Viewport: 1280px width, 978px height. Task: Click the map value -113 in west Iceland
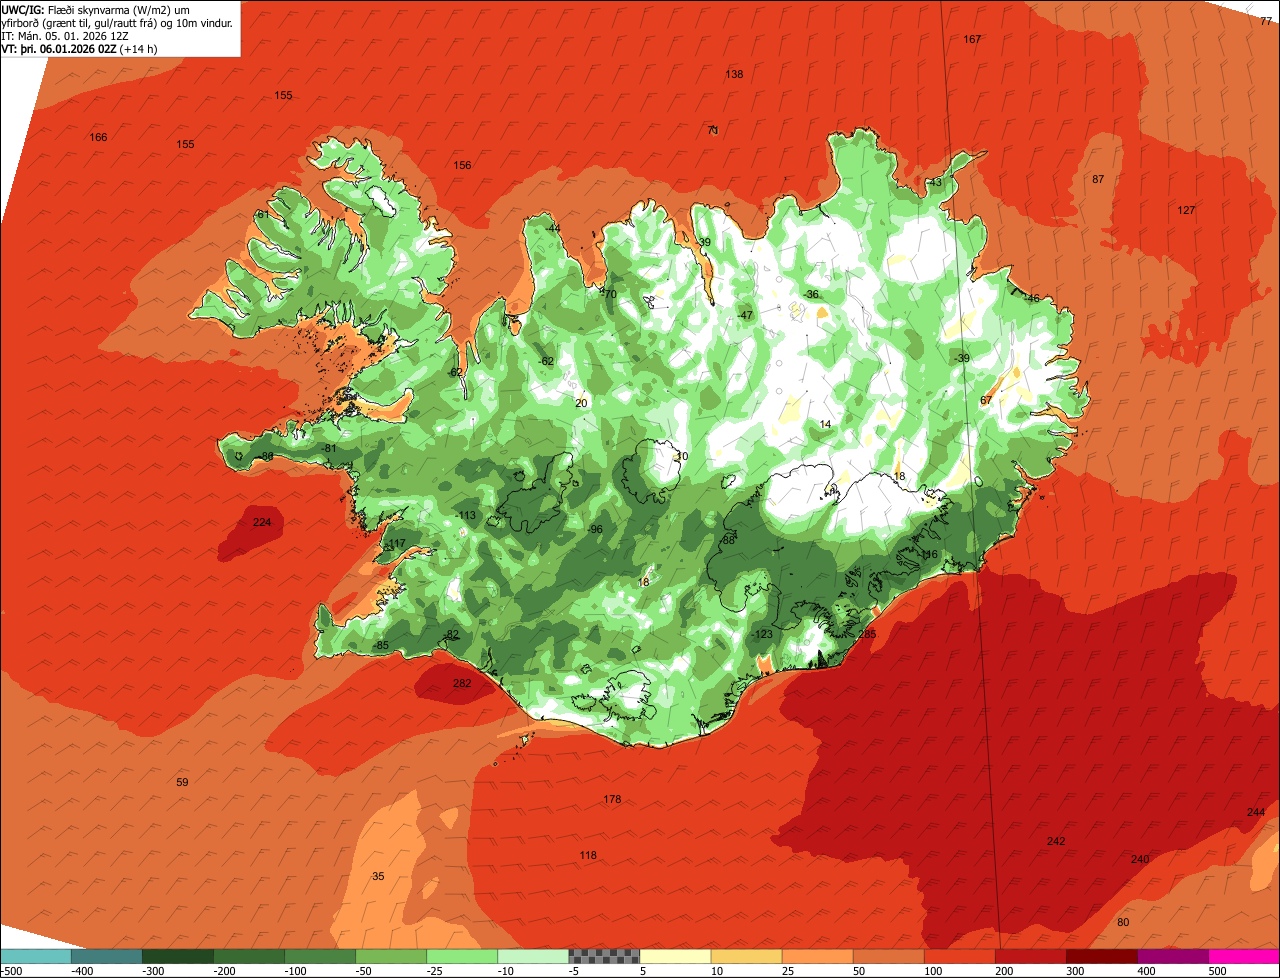[x=466, y=515]
